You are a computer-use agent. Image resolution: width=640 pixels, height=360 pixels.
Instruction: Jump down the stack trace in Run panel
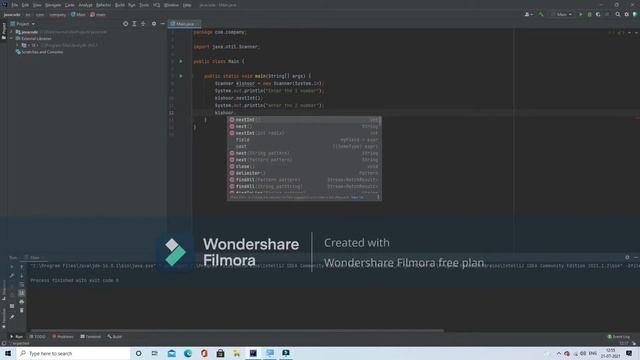pos(22,276)
